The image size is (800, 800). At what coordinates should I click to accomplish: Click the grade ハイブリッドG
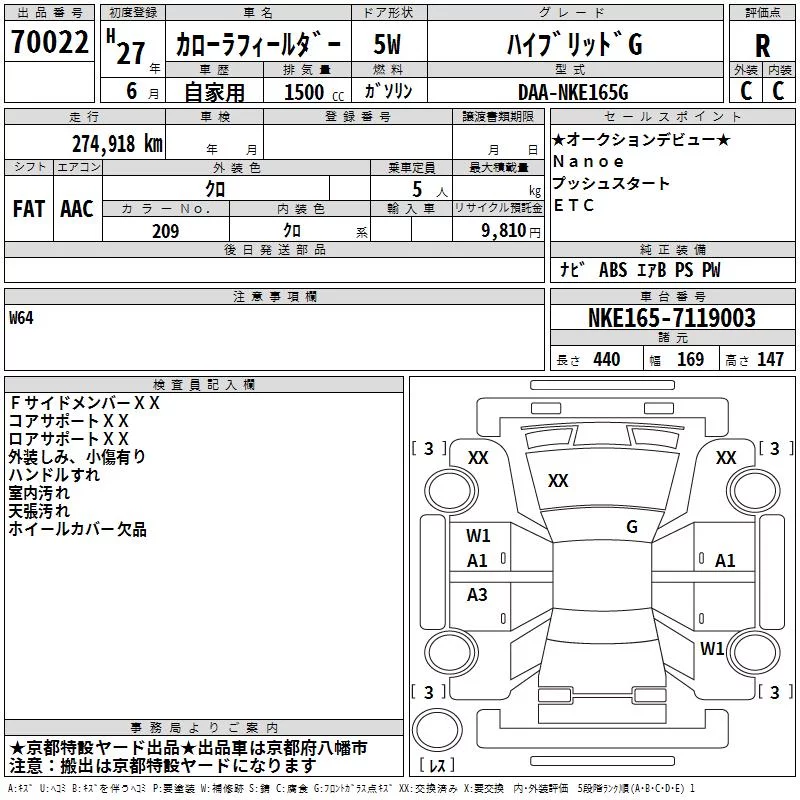click(x=574, y=44)
